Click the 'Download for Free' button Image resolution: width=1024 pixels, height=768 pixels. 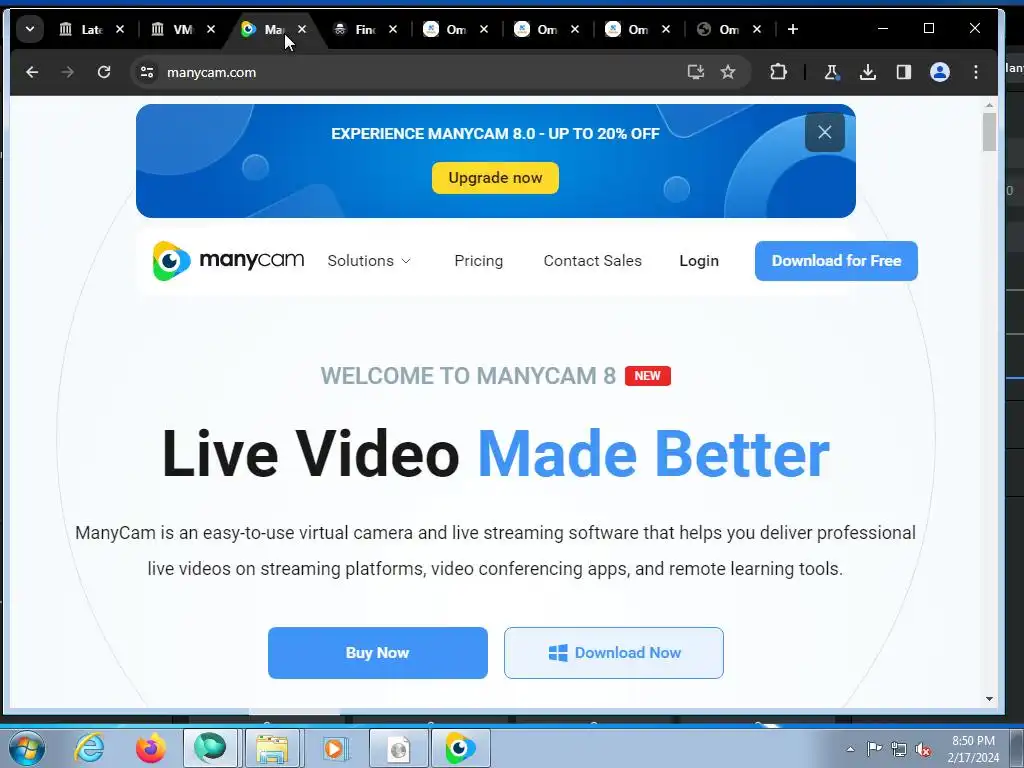click(836, 261)
